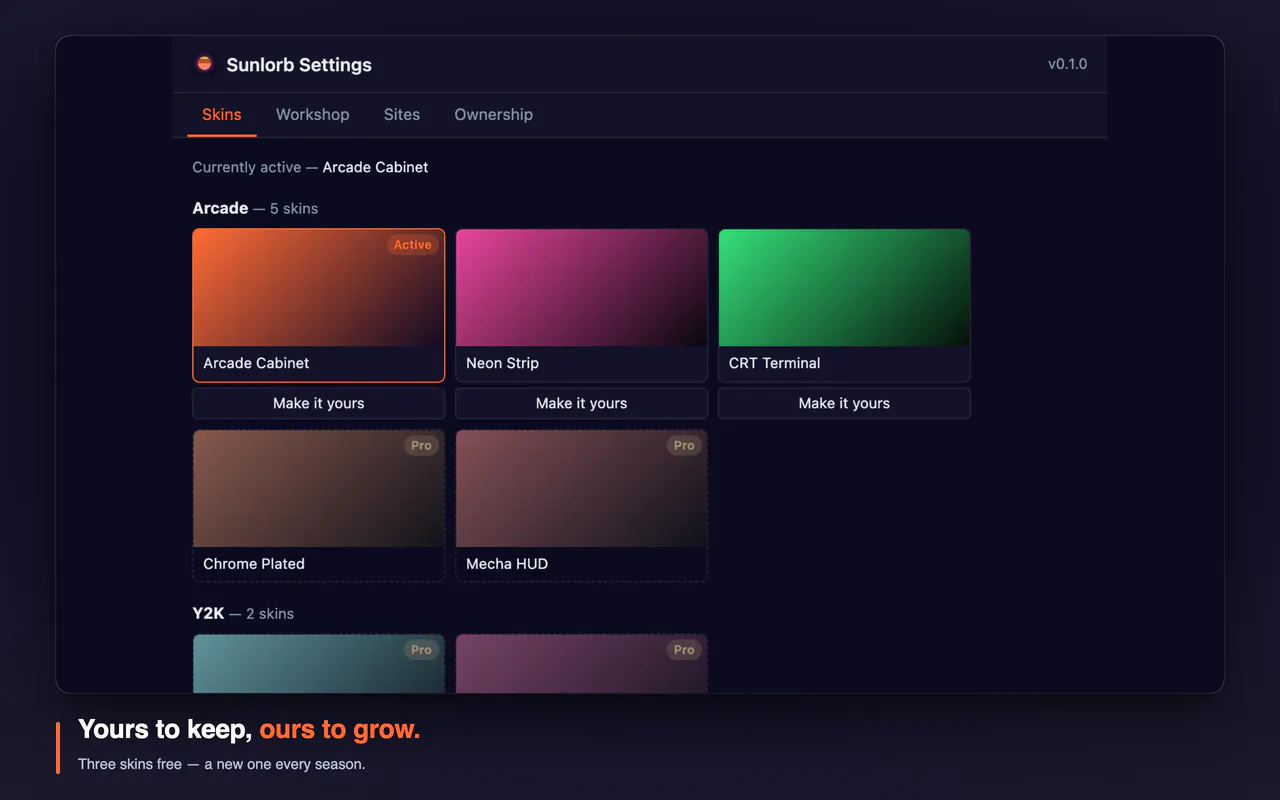The width and height of the screenshot is (1280, 800).
Task: Click Make it yours under CRT Terminal
Action: [x=845, y=403]
